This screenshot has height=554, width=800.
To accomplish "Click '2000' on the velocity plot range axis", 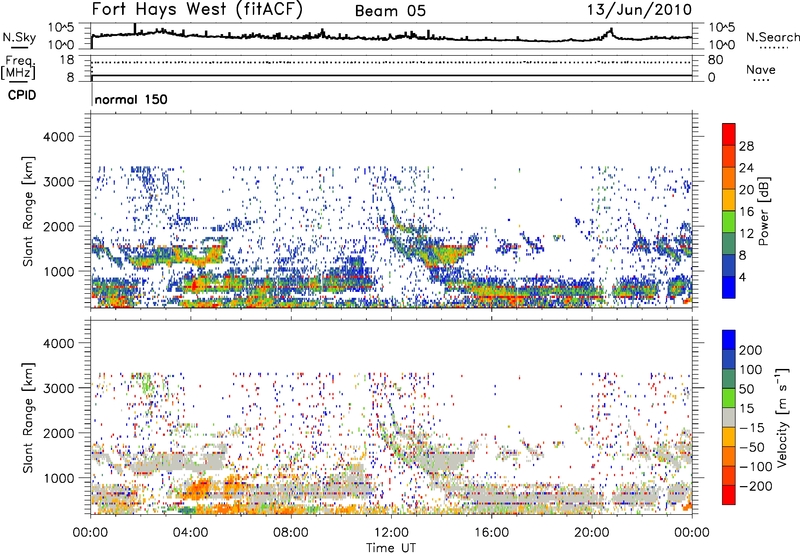I will pyautogui.click(x=58, y=433).
